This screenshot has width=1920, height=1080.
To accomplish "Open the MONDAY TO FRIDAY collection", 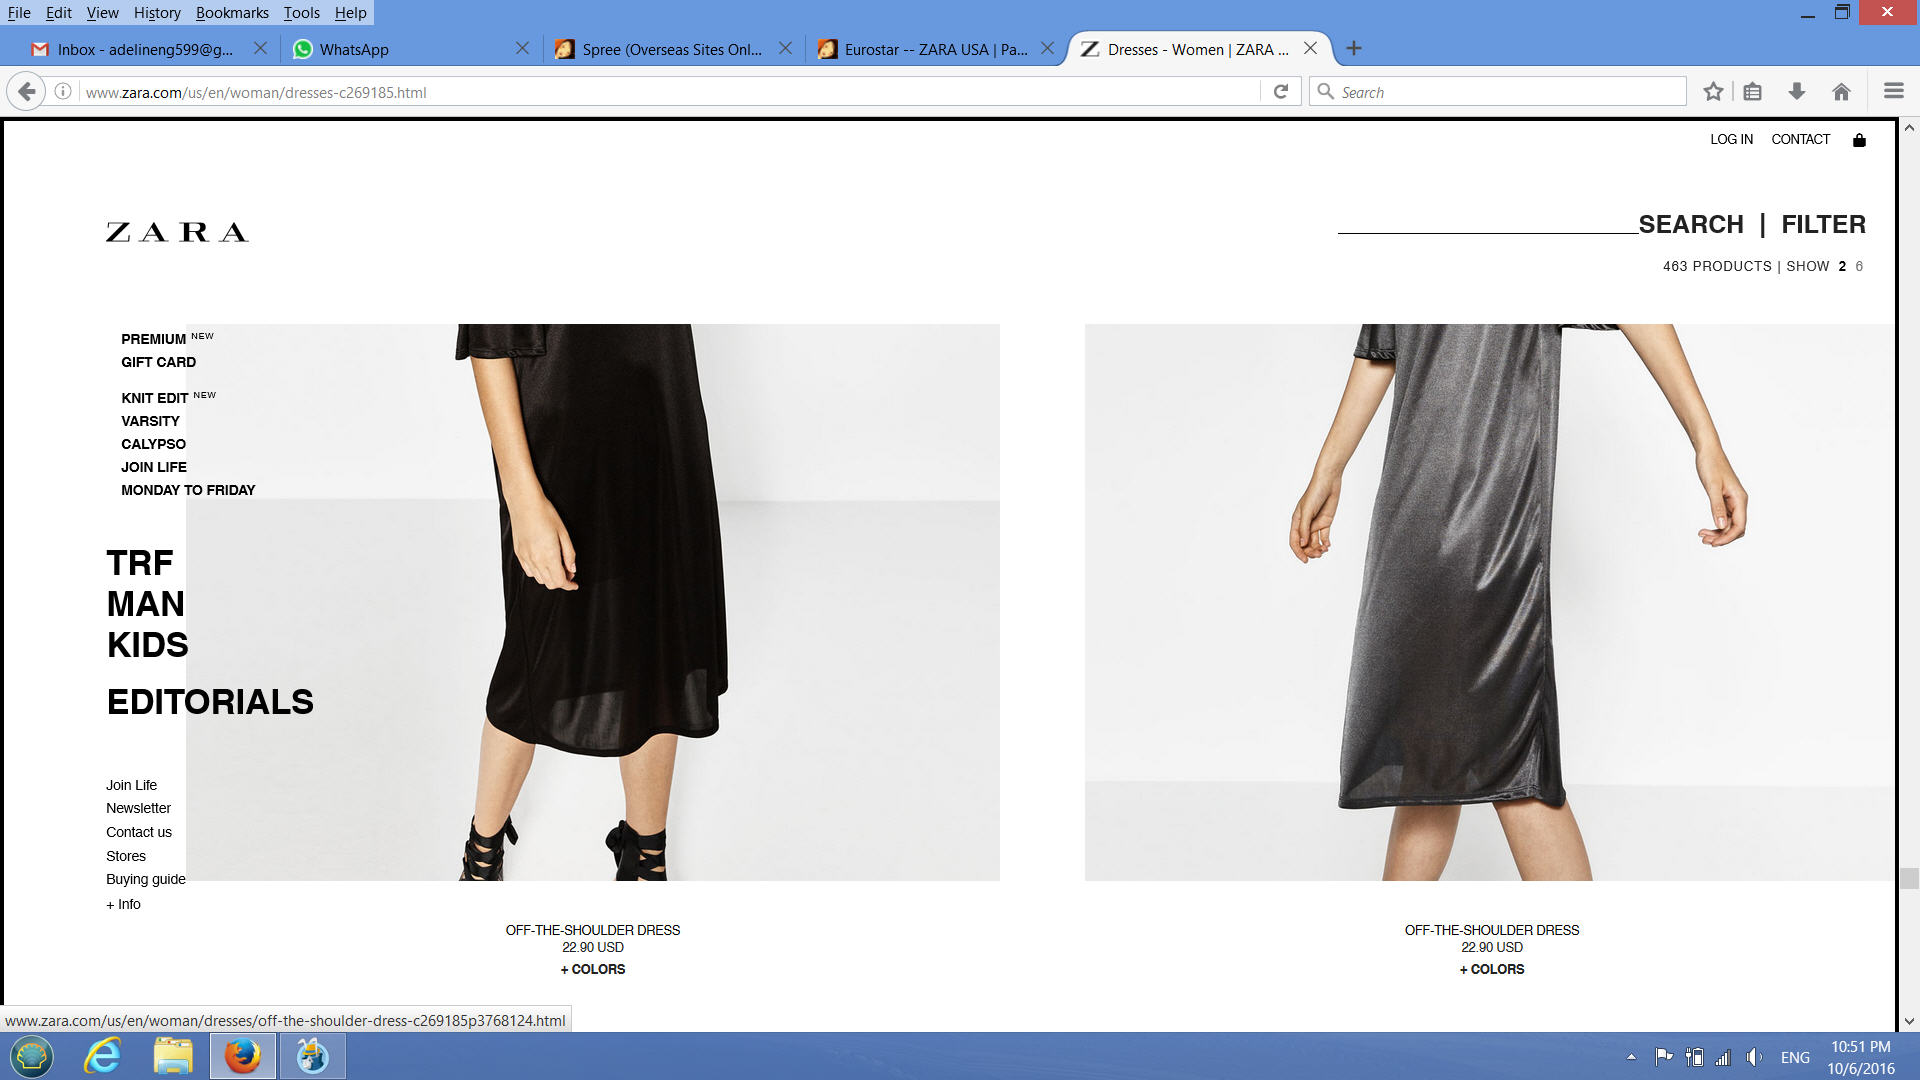I will [x=188, y=490].
